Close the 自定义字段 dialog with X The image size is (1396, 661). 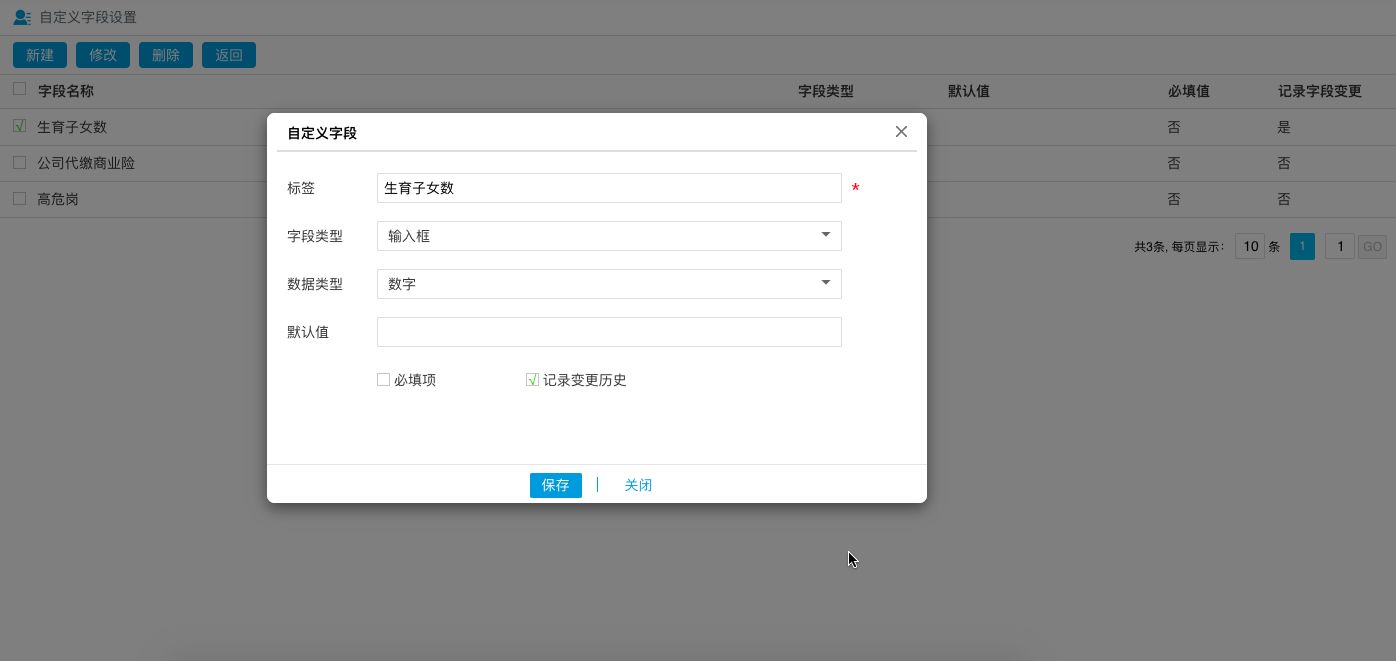pyautogui.click(x=901, y=132)
